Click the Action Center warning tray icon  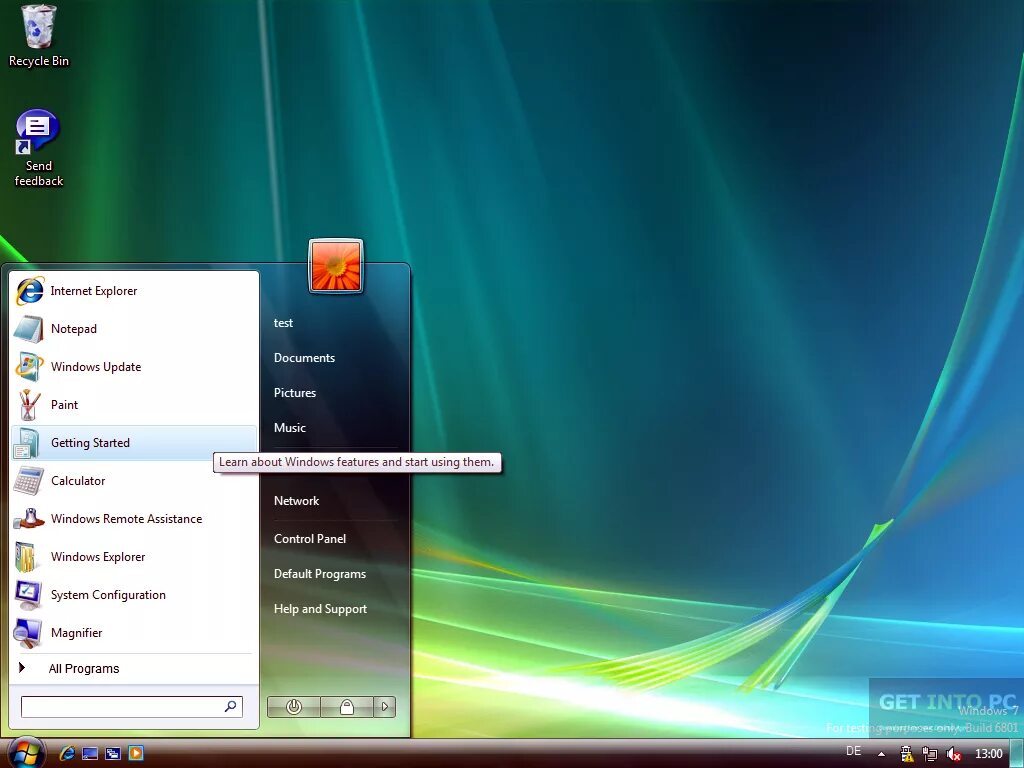pos(906,754)
